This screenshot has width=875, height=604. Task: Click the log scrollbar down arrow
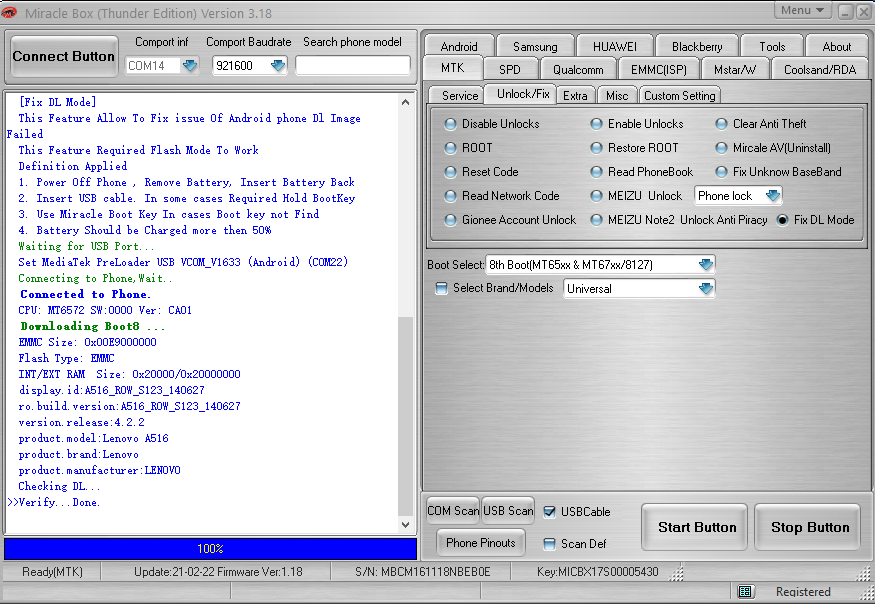(x=406, y=525)
